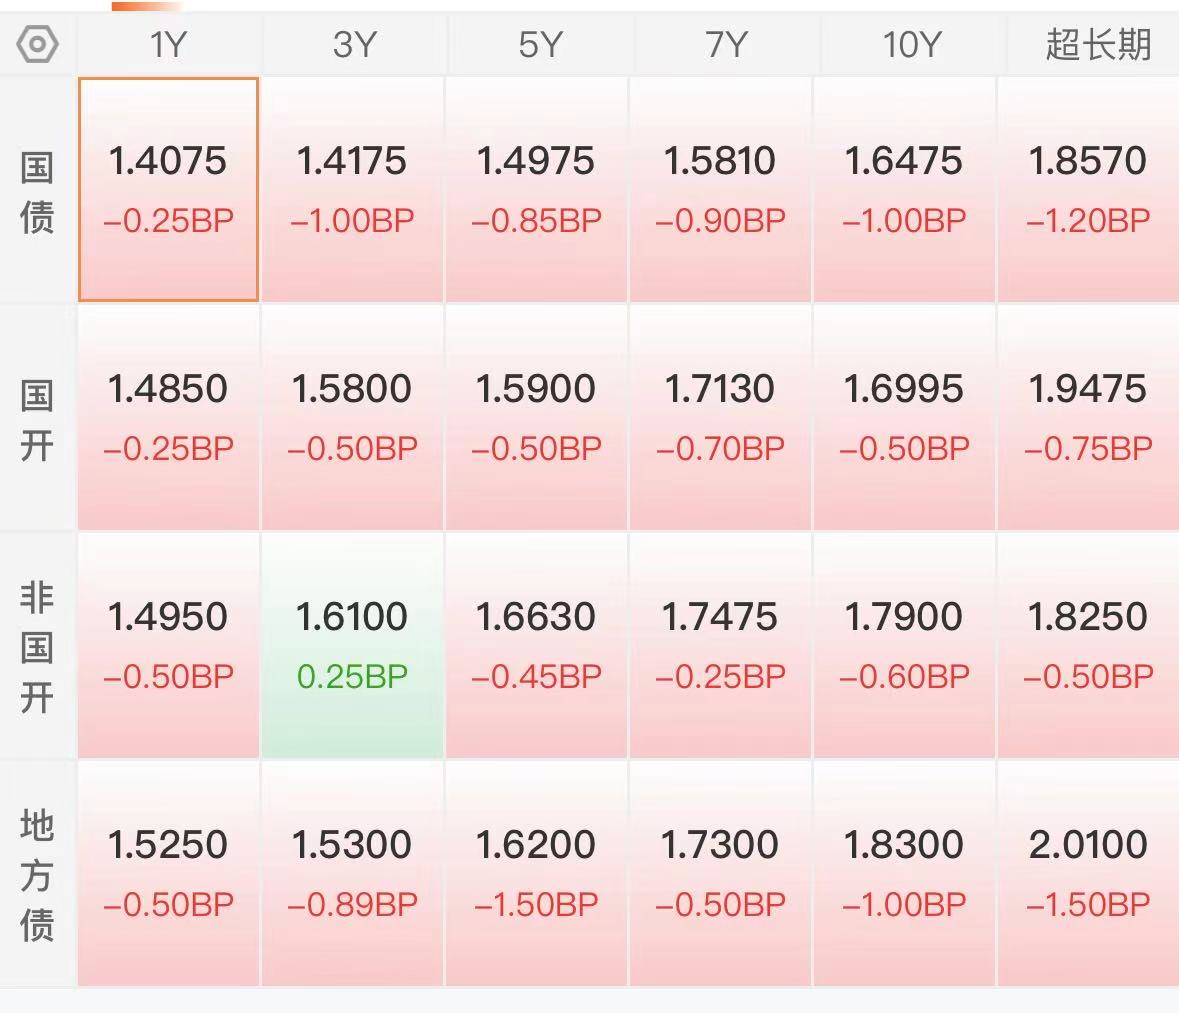Click the hexagon settings icon
The width and height of the screenshot is (1179, 1013).
click(38, 45)
